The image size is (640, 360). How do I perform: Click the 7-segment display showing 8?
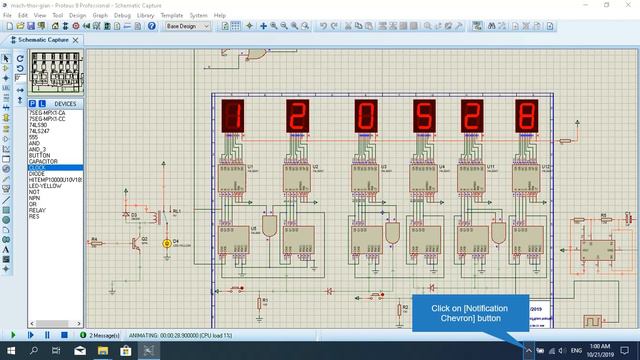point(527,116)
